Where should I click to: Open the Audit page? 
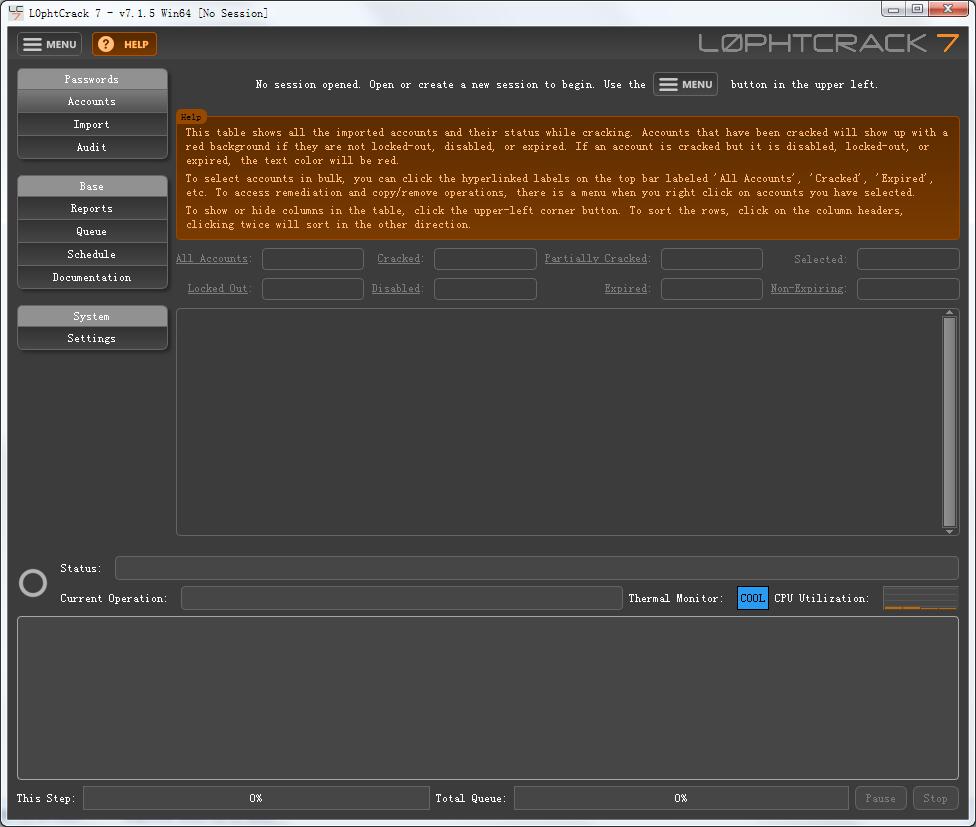(x=92, y=147)
